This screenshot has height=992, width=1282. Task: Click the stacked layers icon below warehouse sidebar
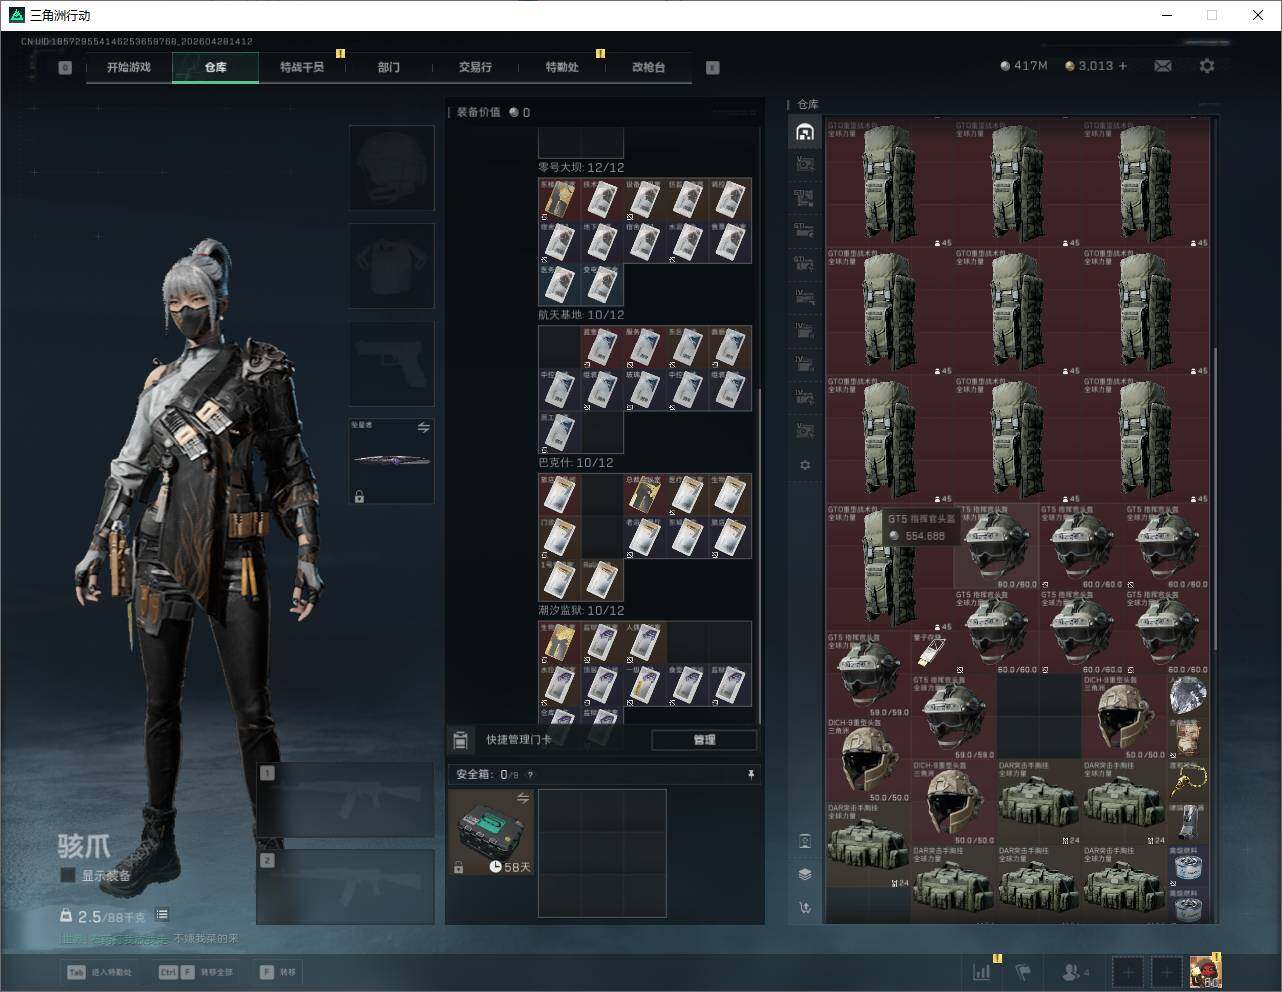[805, 874]
